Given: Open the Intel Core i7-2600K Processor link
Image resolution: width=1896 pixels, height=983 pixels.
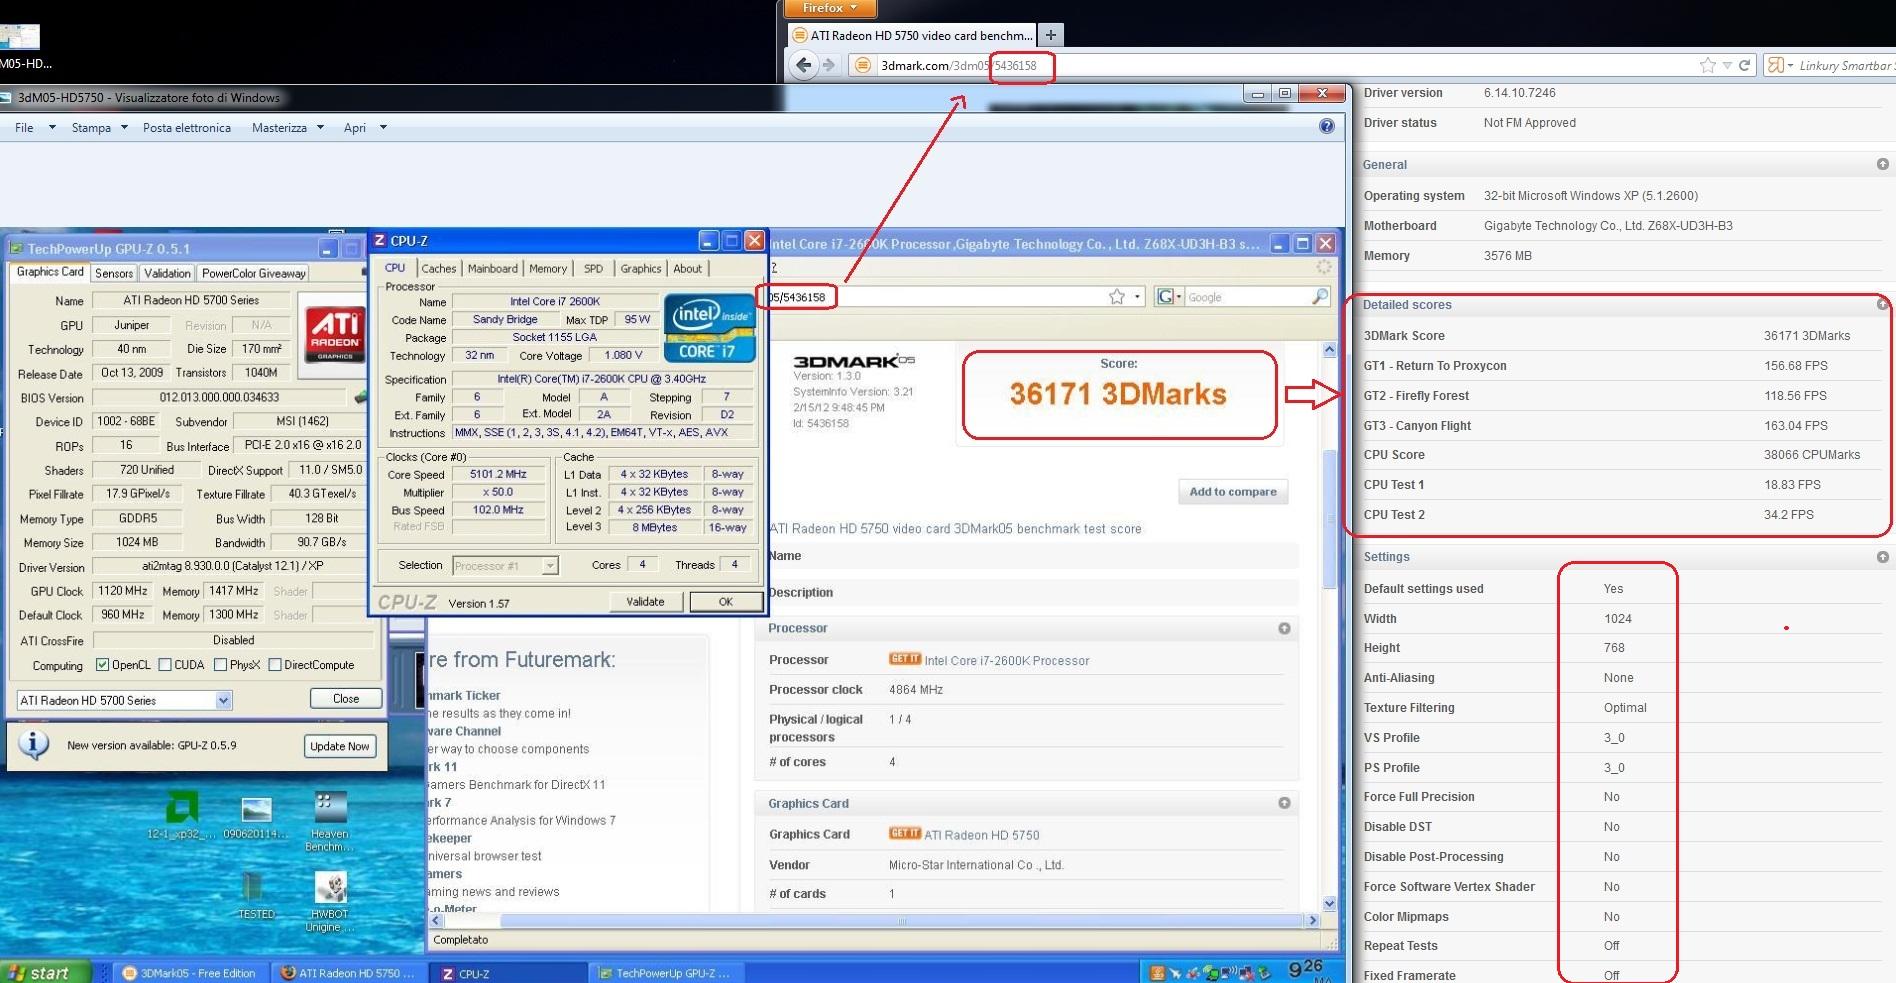Looking at the screenshot, I should coord(1007,660).
